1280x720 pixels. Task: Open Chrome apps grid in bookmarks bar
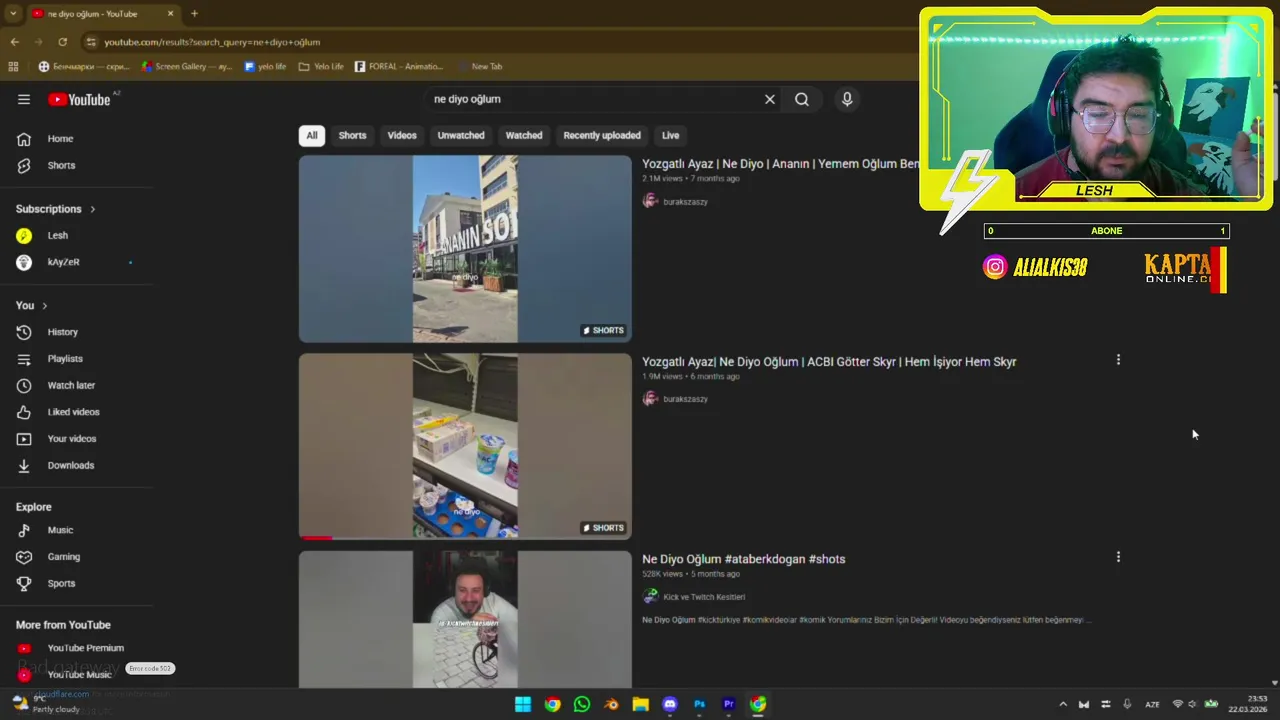pyautogui.click(x=13, y=66)
